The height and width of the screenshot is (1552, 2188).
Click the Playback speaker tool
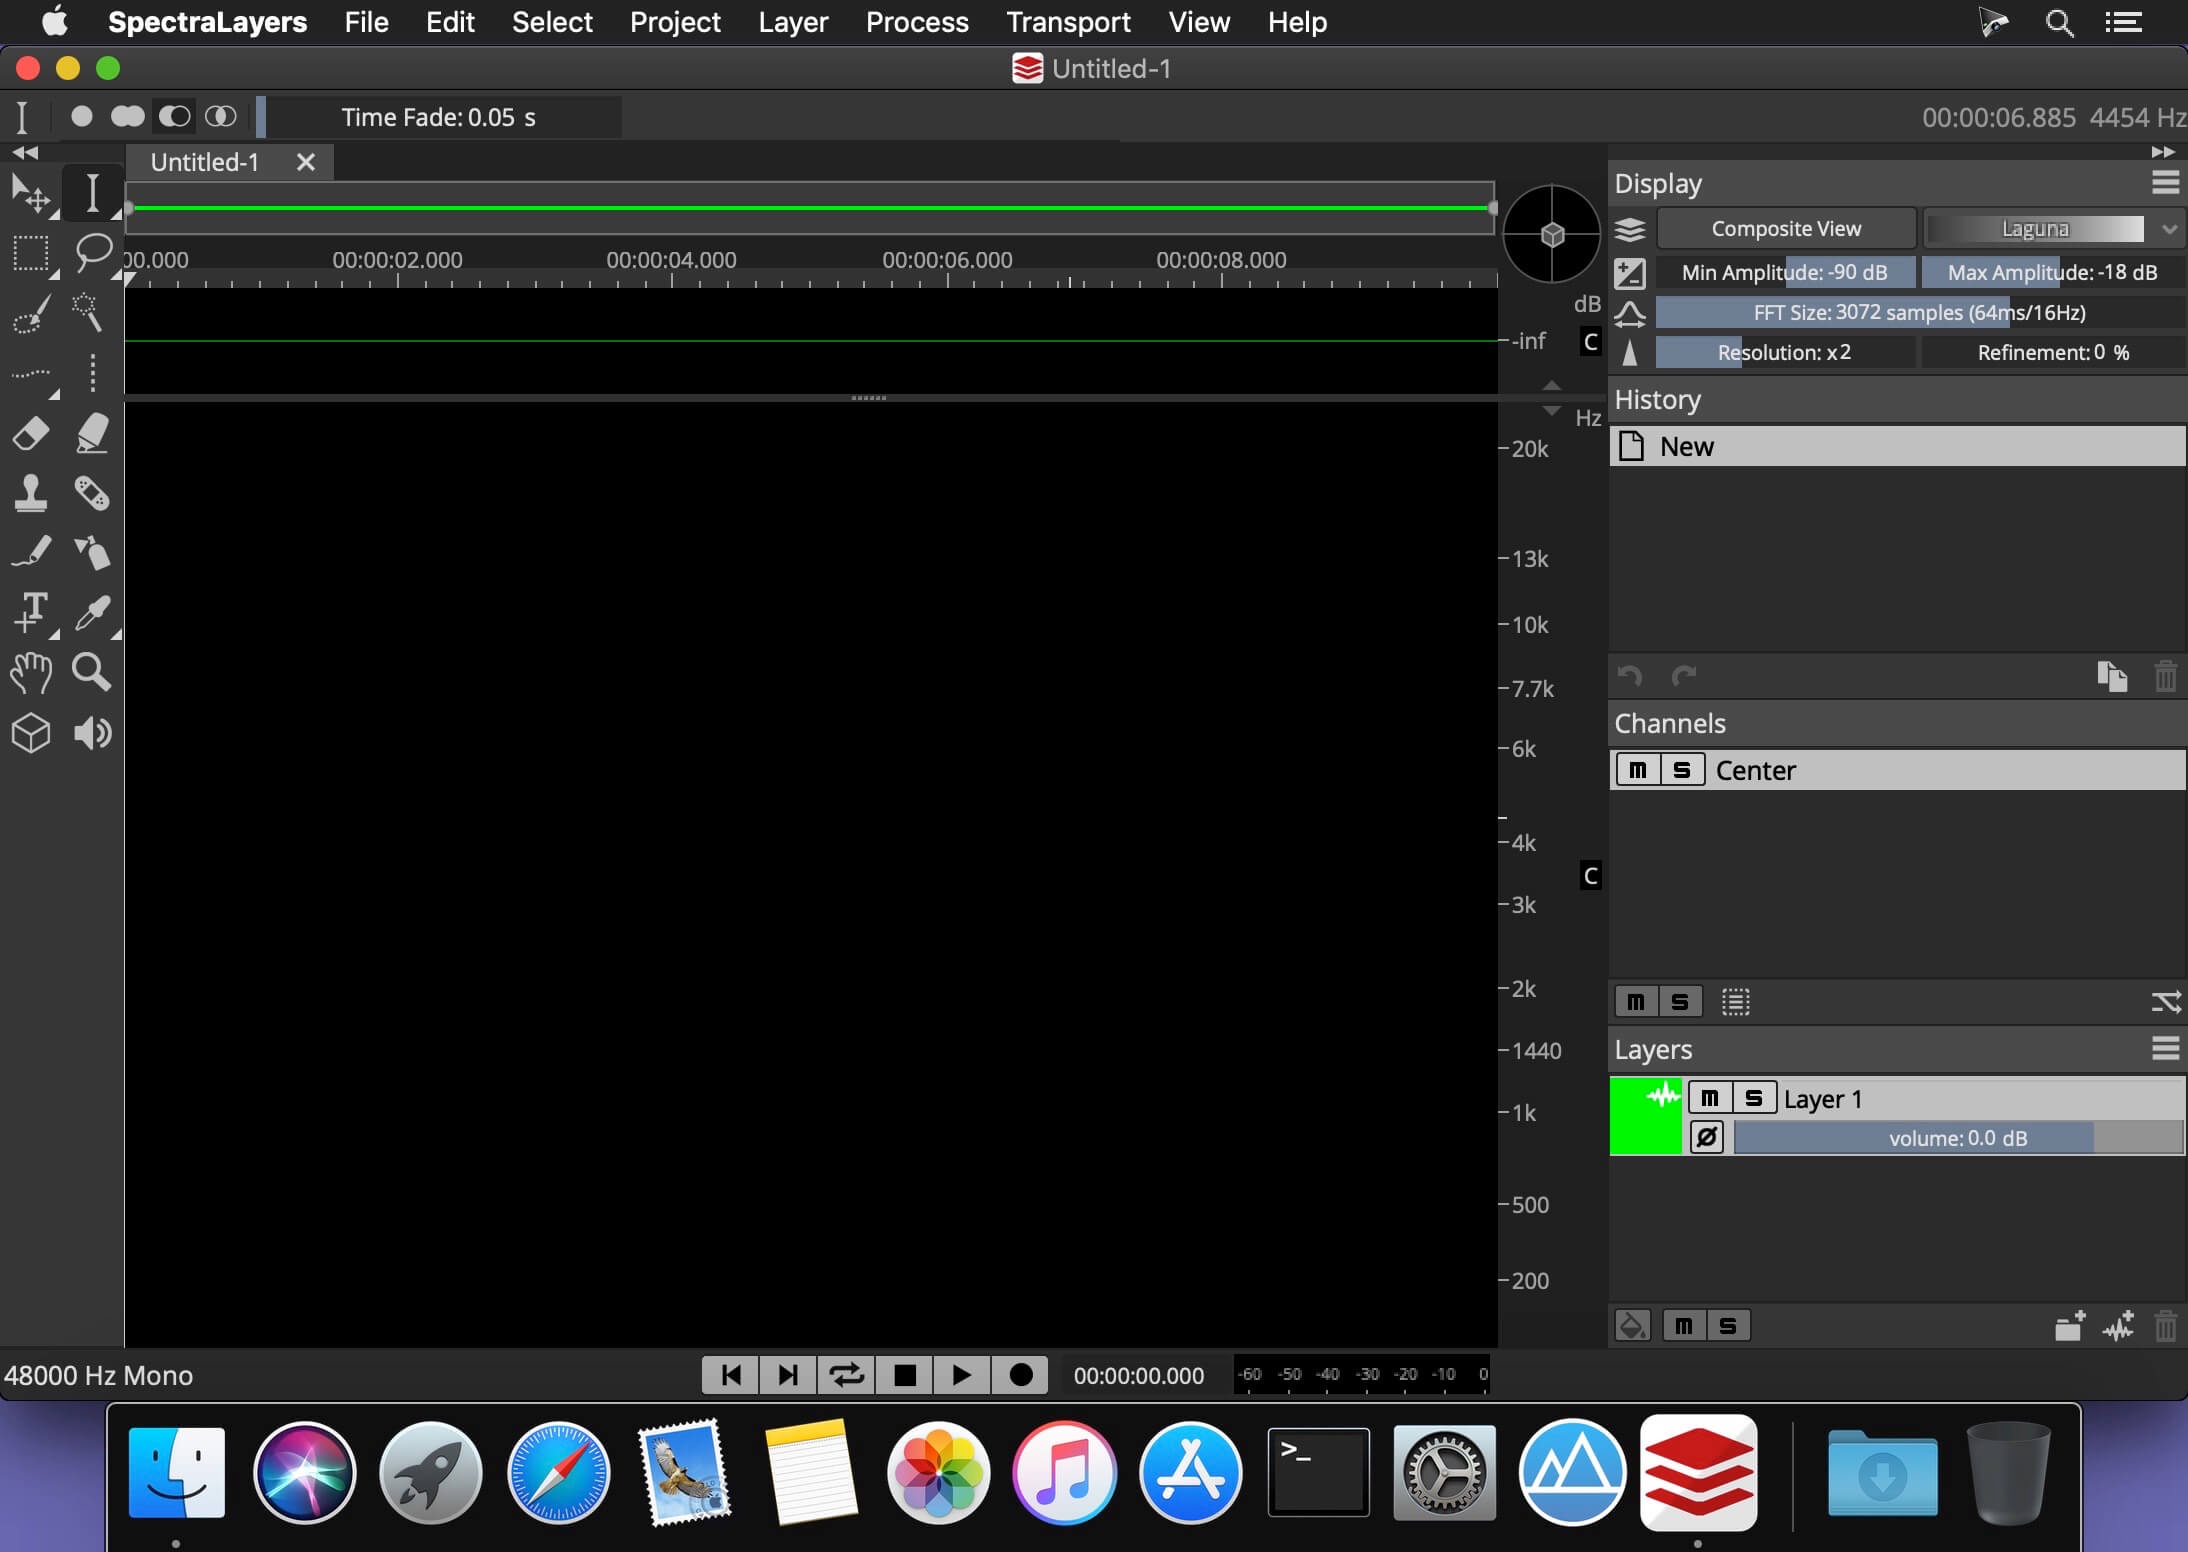click(91, 733)
